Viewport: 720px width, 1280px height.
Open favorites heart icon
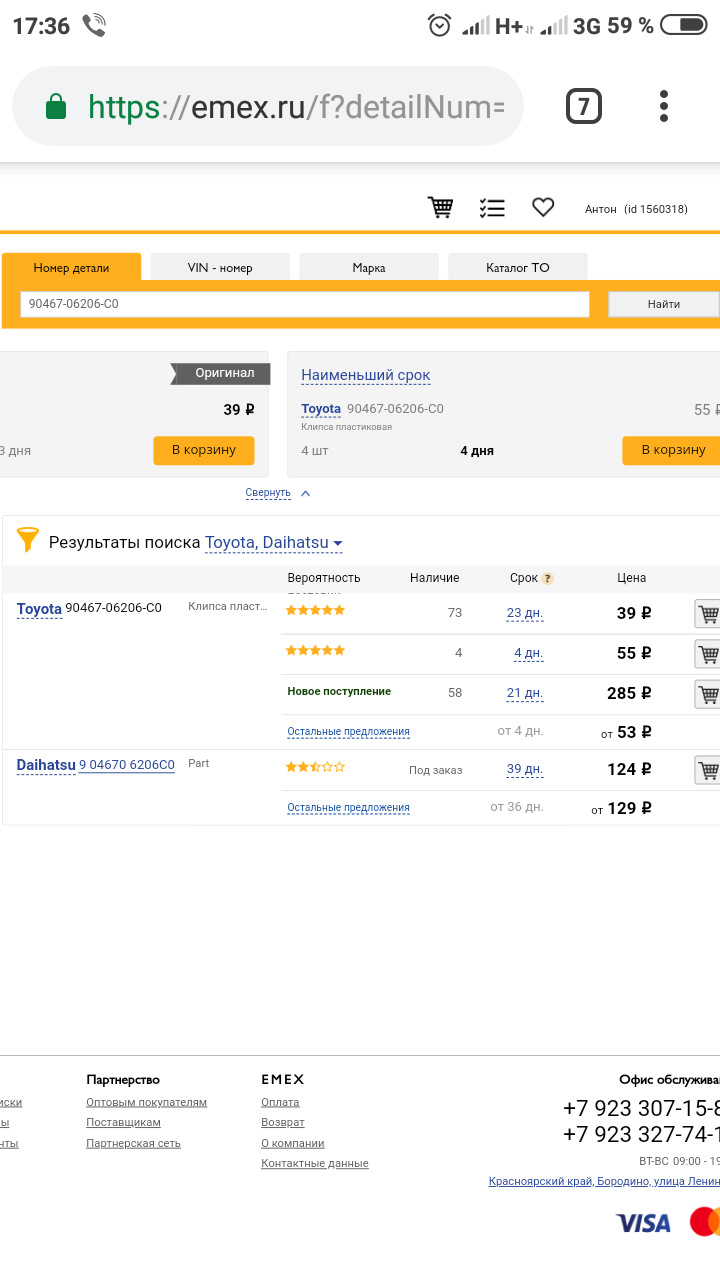(543, 208)
